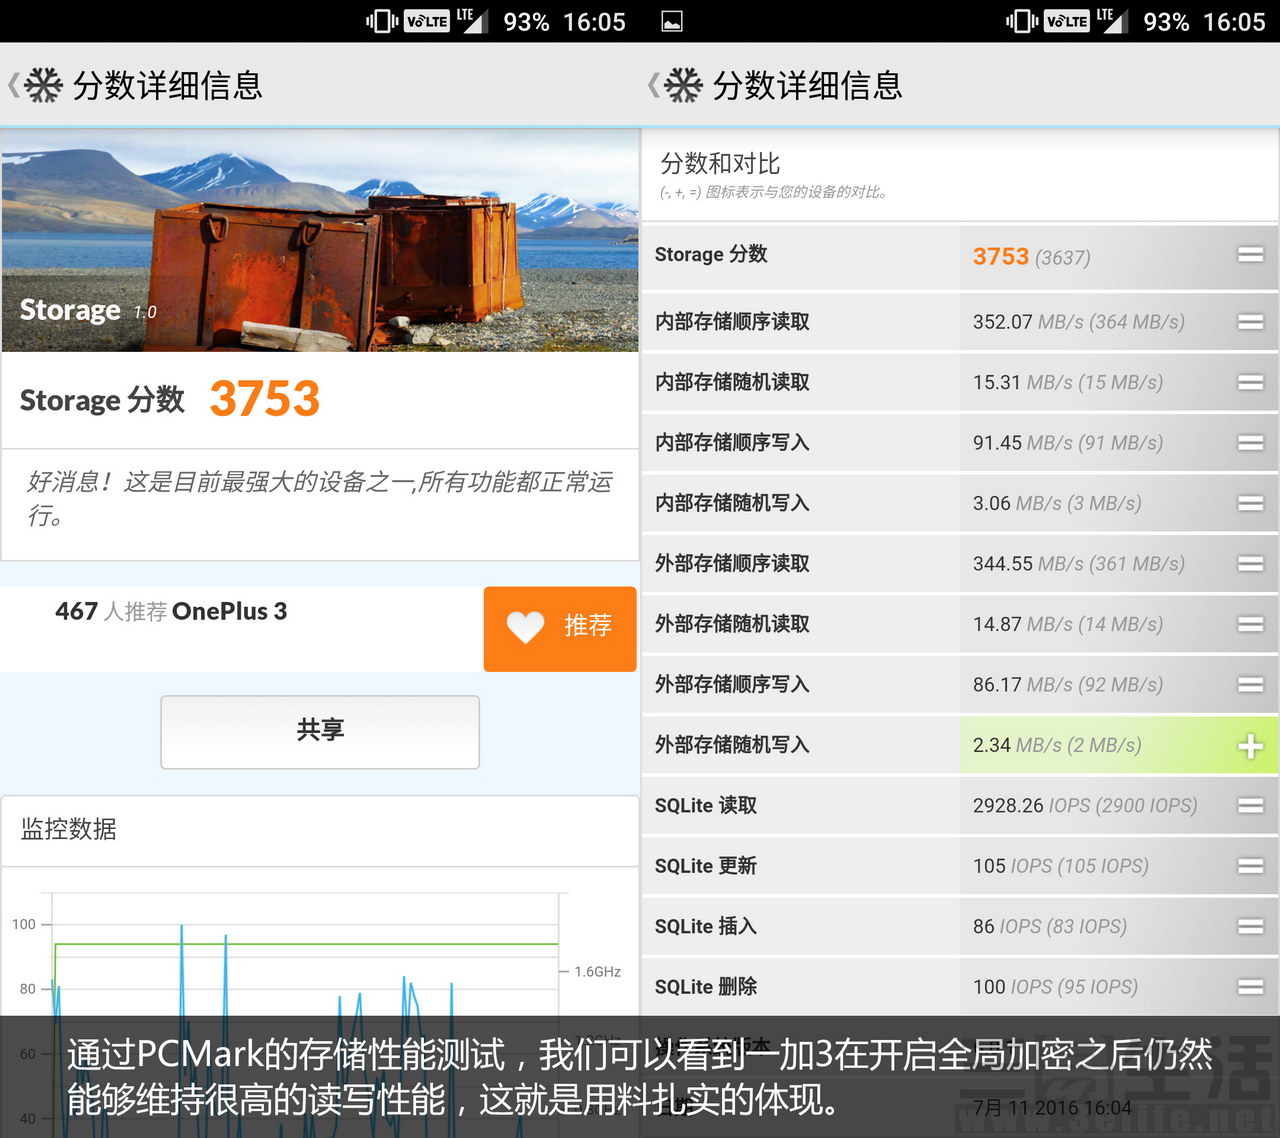The height and width of the screenshot is (1138, 1280).
Task: Tap the 16:05 clock in the left status bar
Action: click(x=594, y=22)
